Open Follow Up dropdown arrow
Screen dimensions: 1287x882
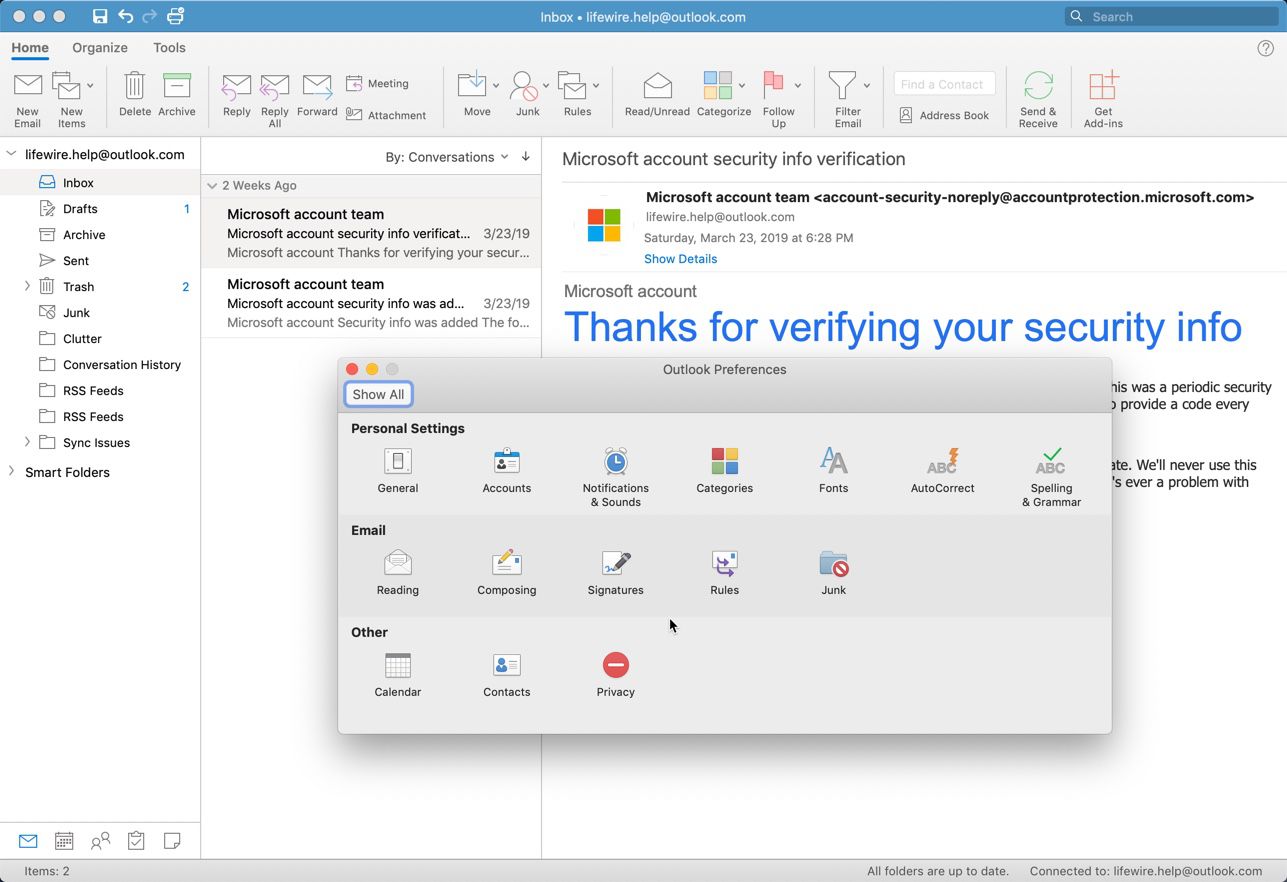point(798,86)
